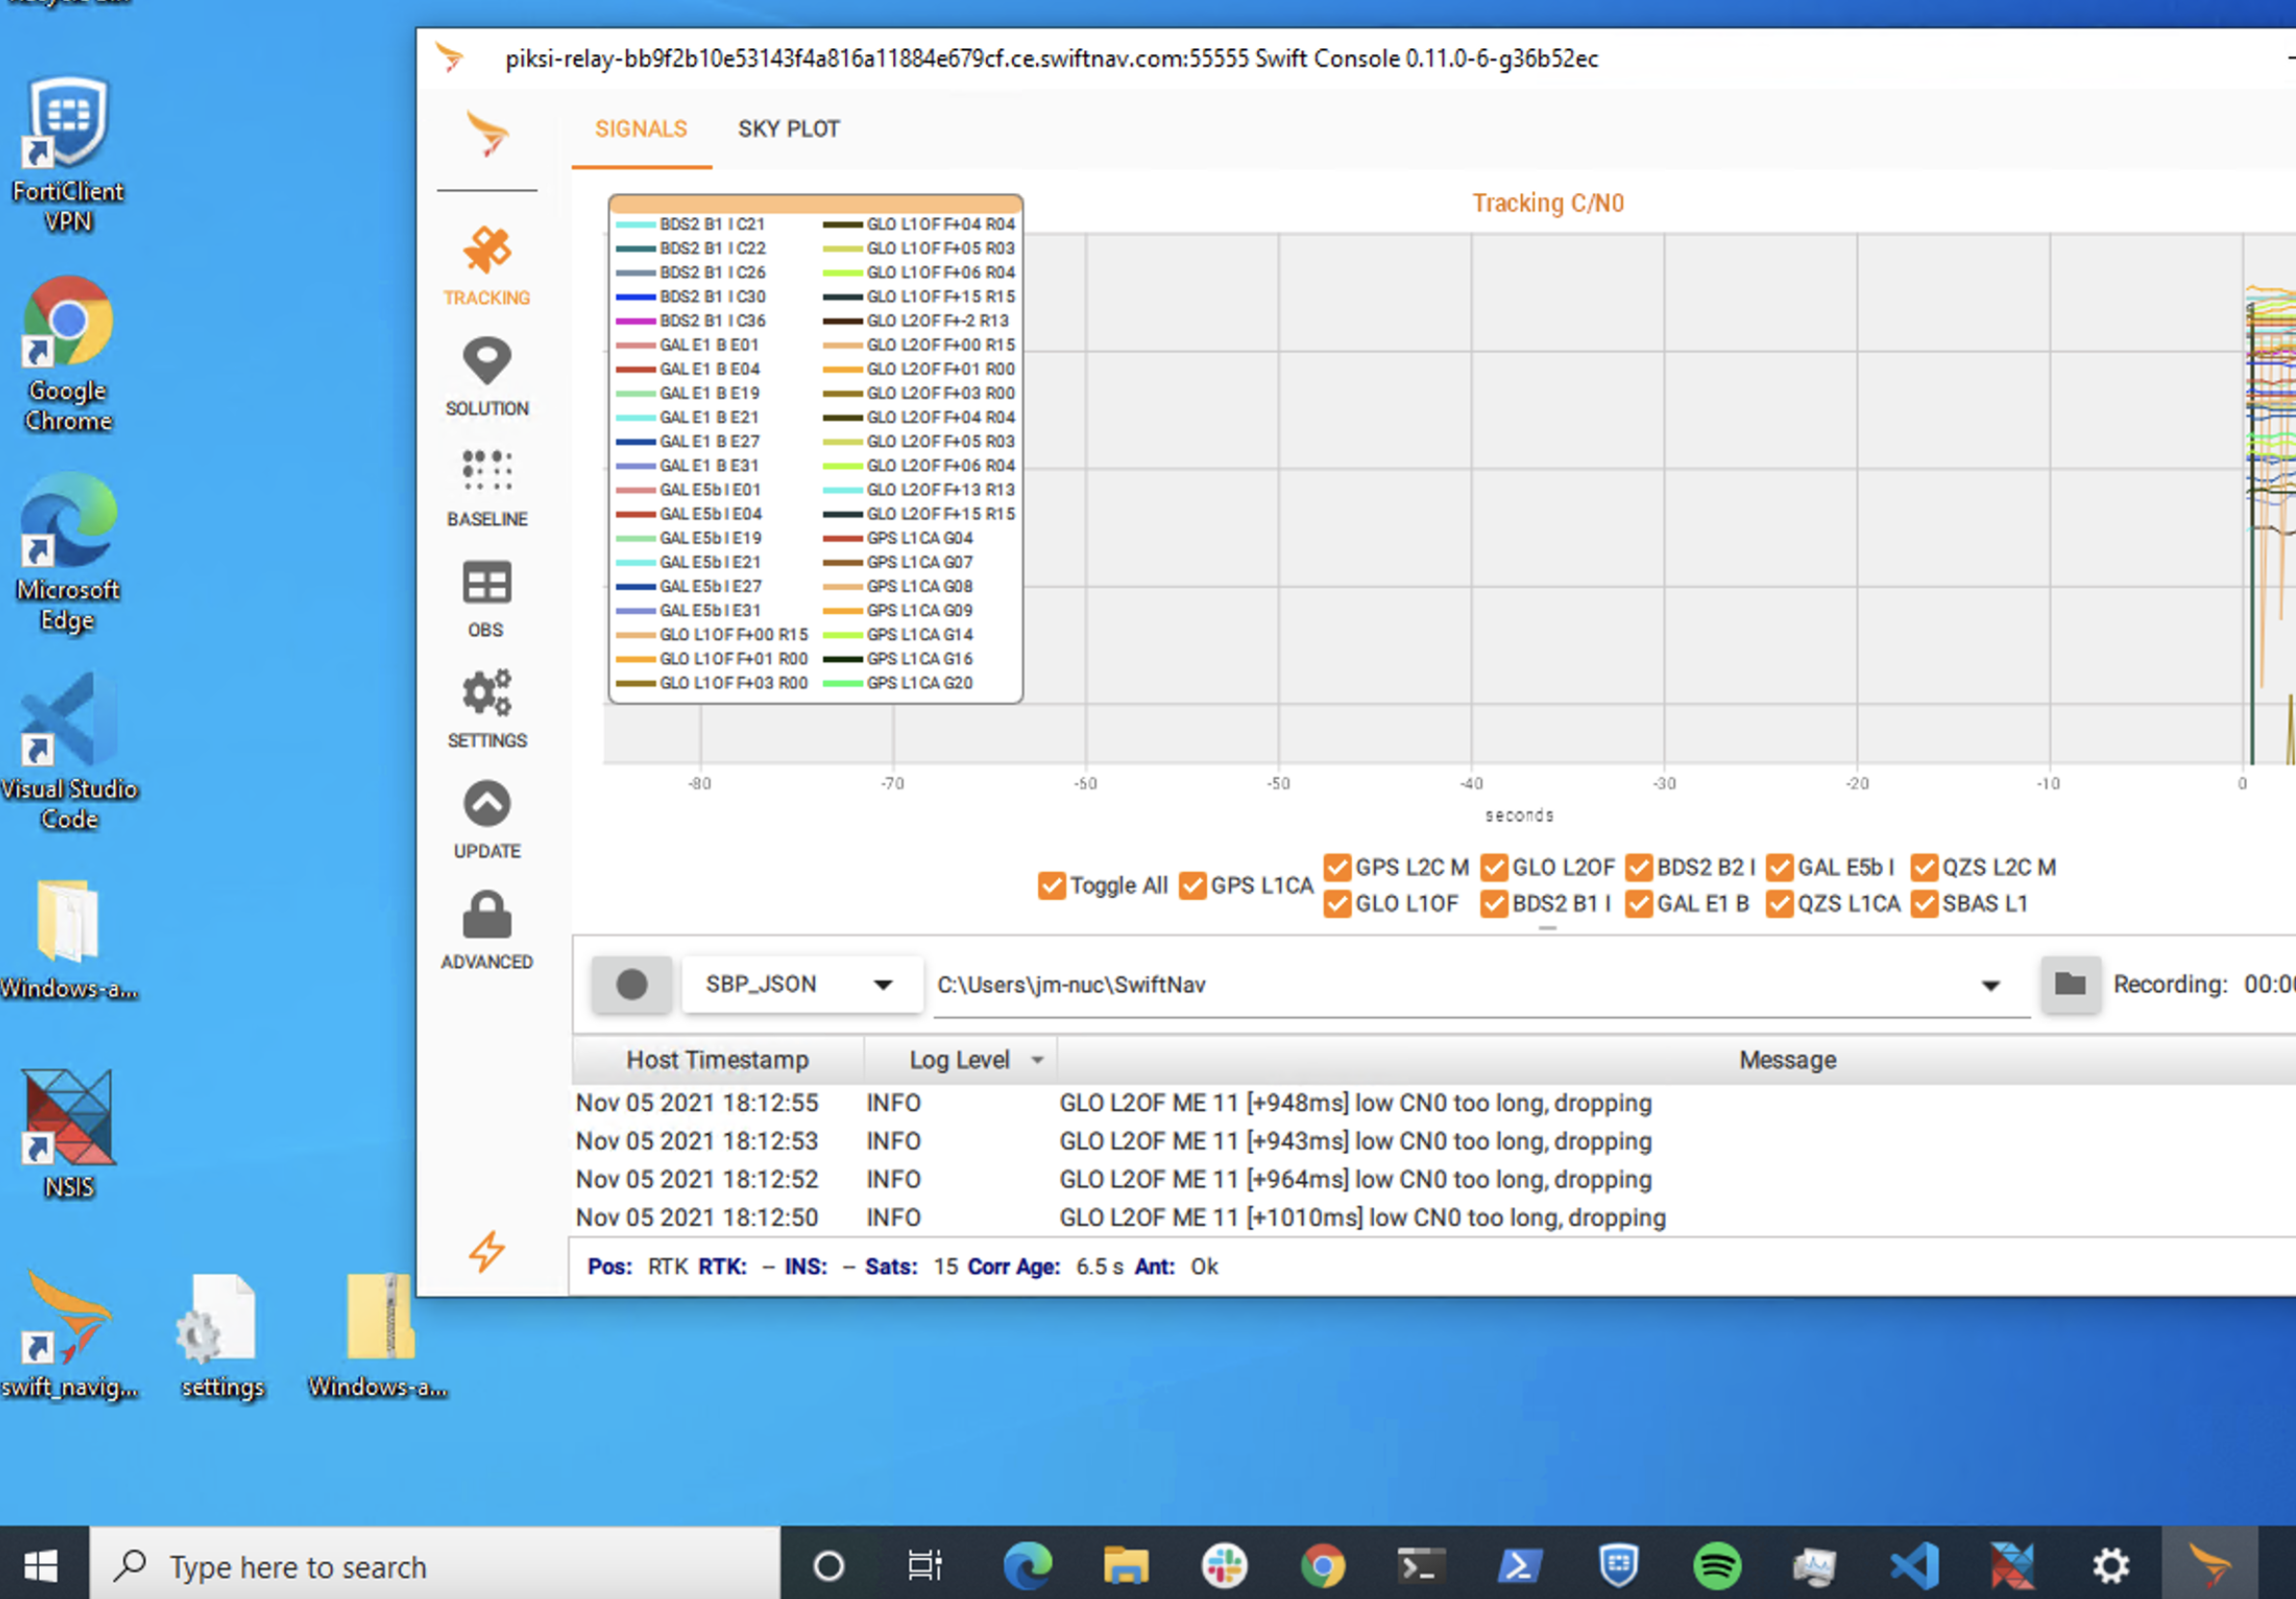Click the lightning bolt connection icon
2296x1599 pixels.
pyautogui.click(x=486, y=1251)
